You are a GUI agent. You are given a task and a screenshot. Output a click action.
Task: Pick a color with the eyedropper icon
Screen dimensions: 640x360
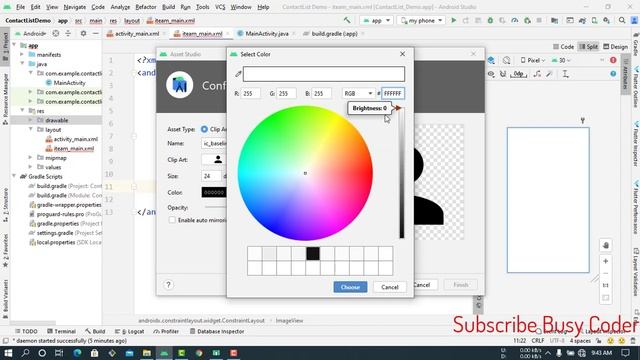point(238,74)
